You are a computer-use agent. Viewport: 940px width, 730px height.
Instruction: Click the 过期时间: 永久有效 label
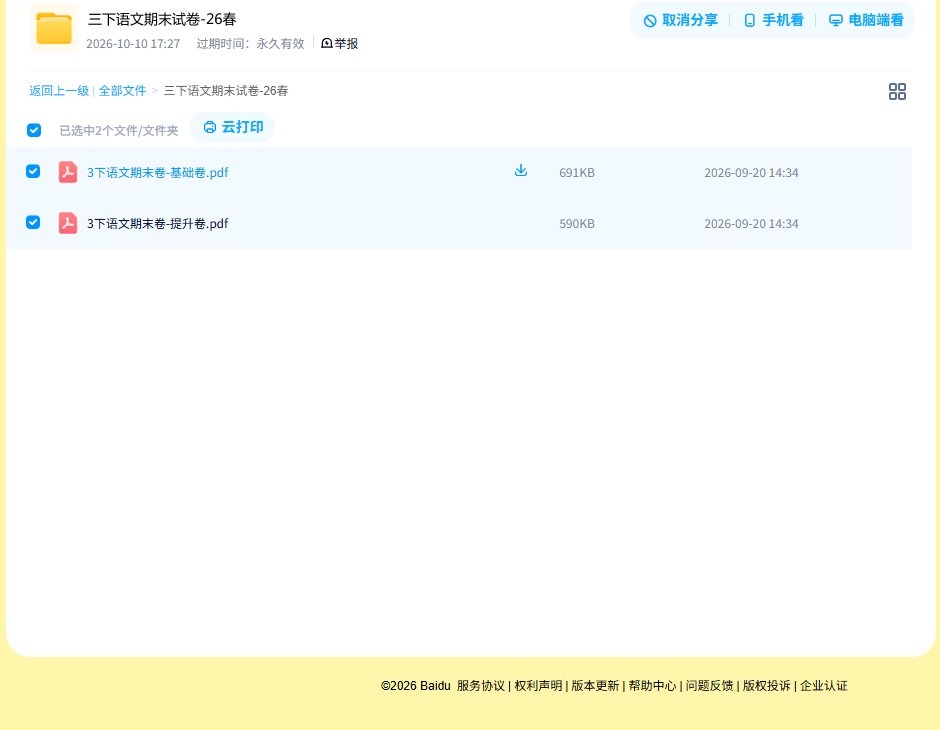(251, 44)
